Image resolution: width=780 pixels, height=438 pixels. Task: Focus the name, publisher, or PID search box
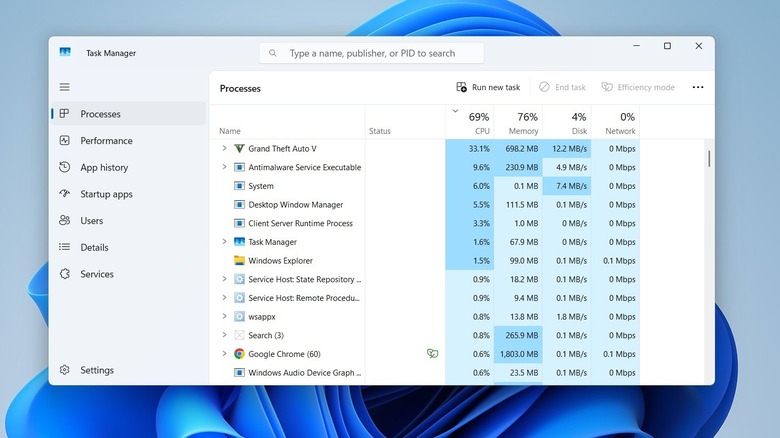click(x=371, y=53)
